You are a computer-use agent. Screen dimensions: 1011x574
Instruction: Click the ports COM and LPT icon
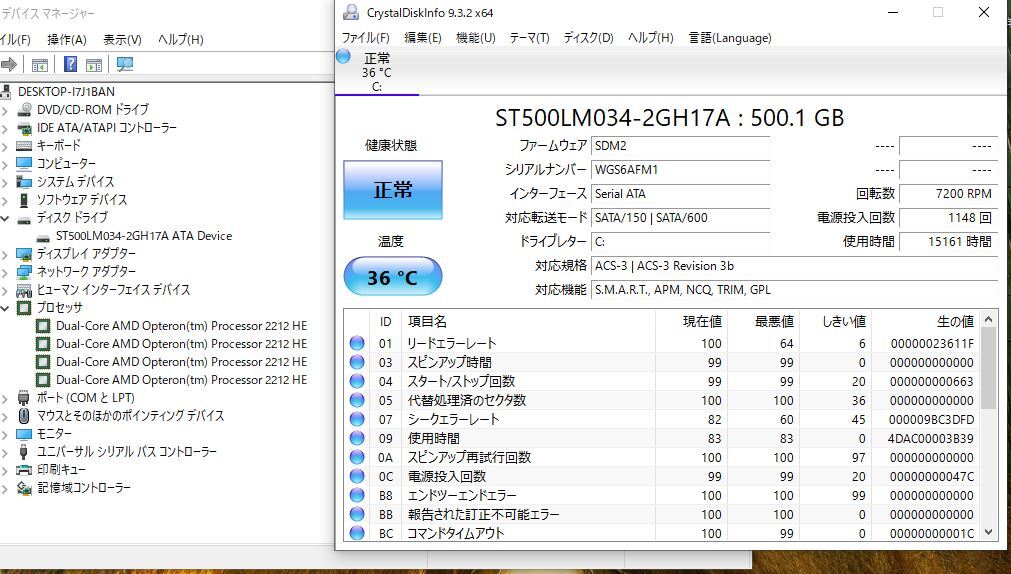coord(24,397)
